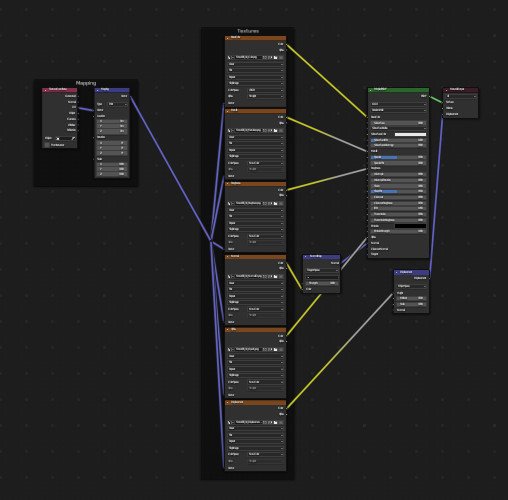Click open-folder icon in Displacement texture node

coord(275,422)
